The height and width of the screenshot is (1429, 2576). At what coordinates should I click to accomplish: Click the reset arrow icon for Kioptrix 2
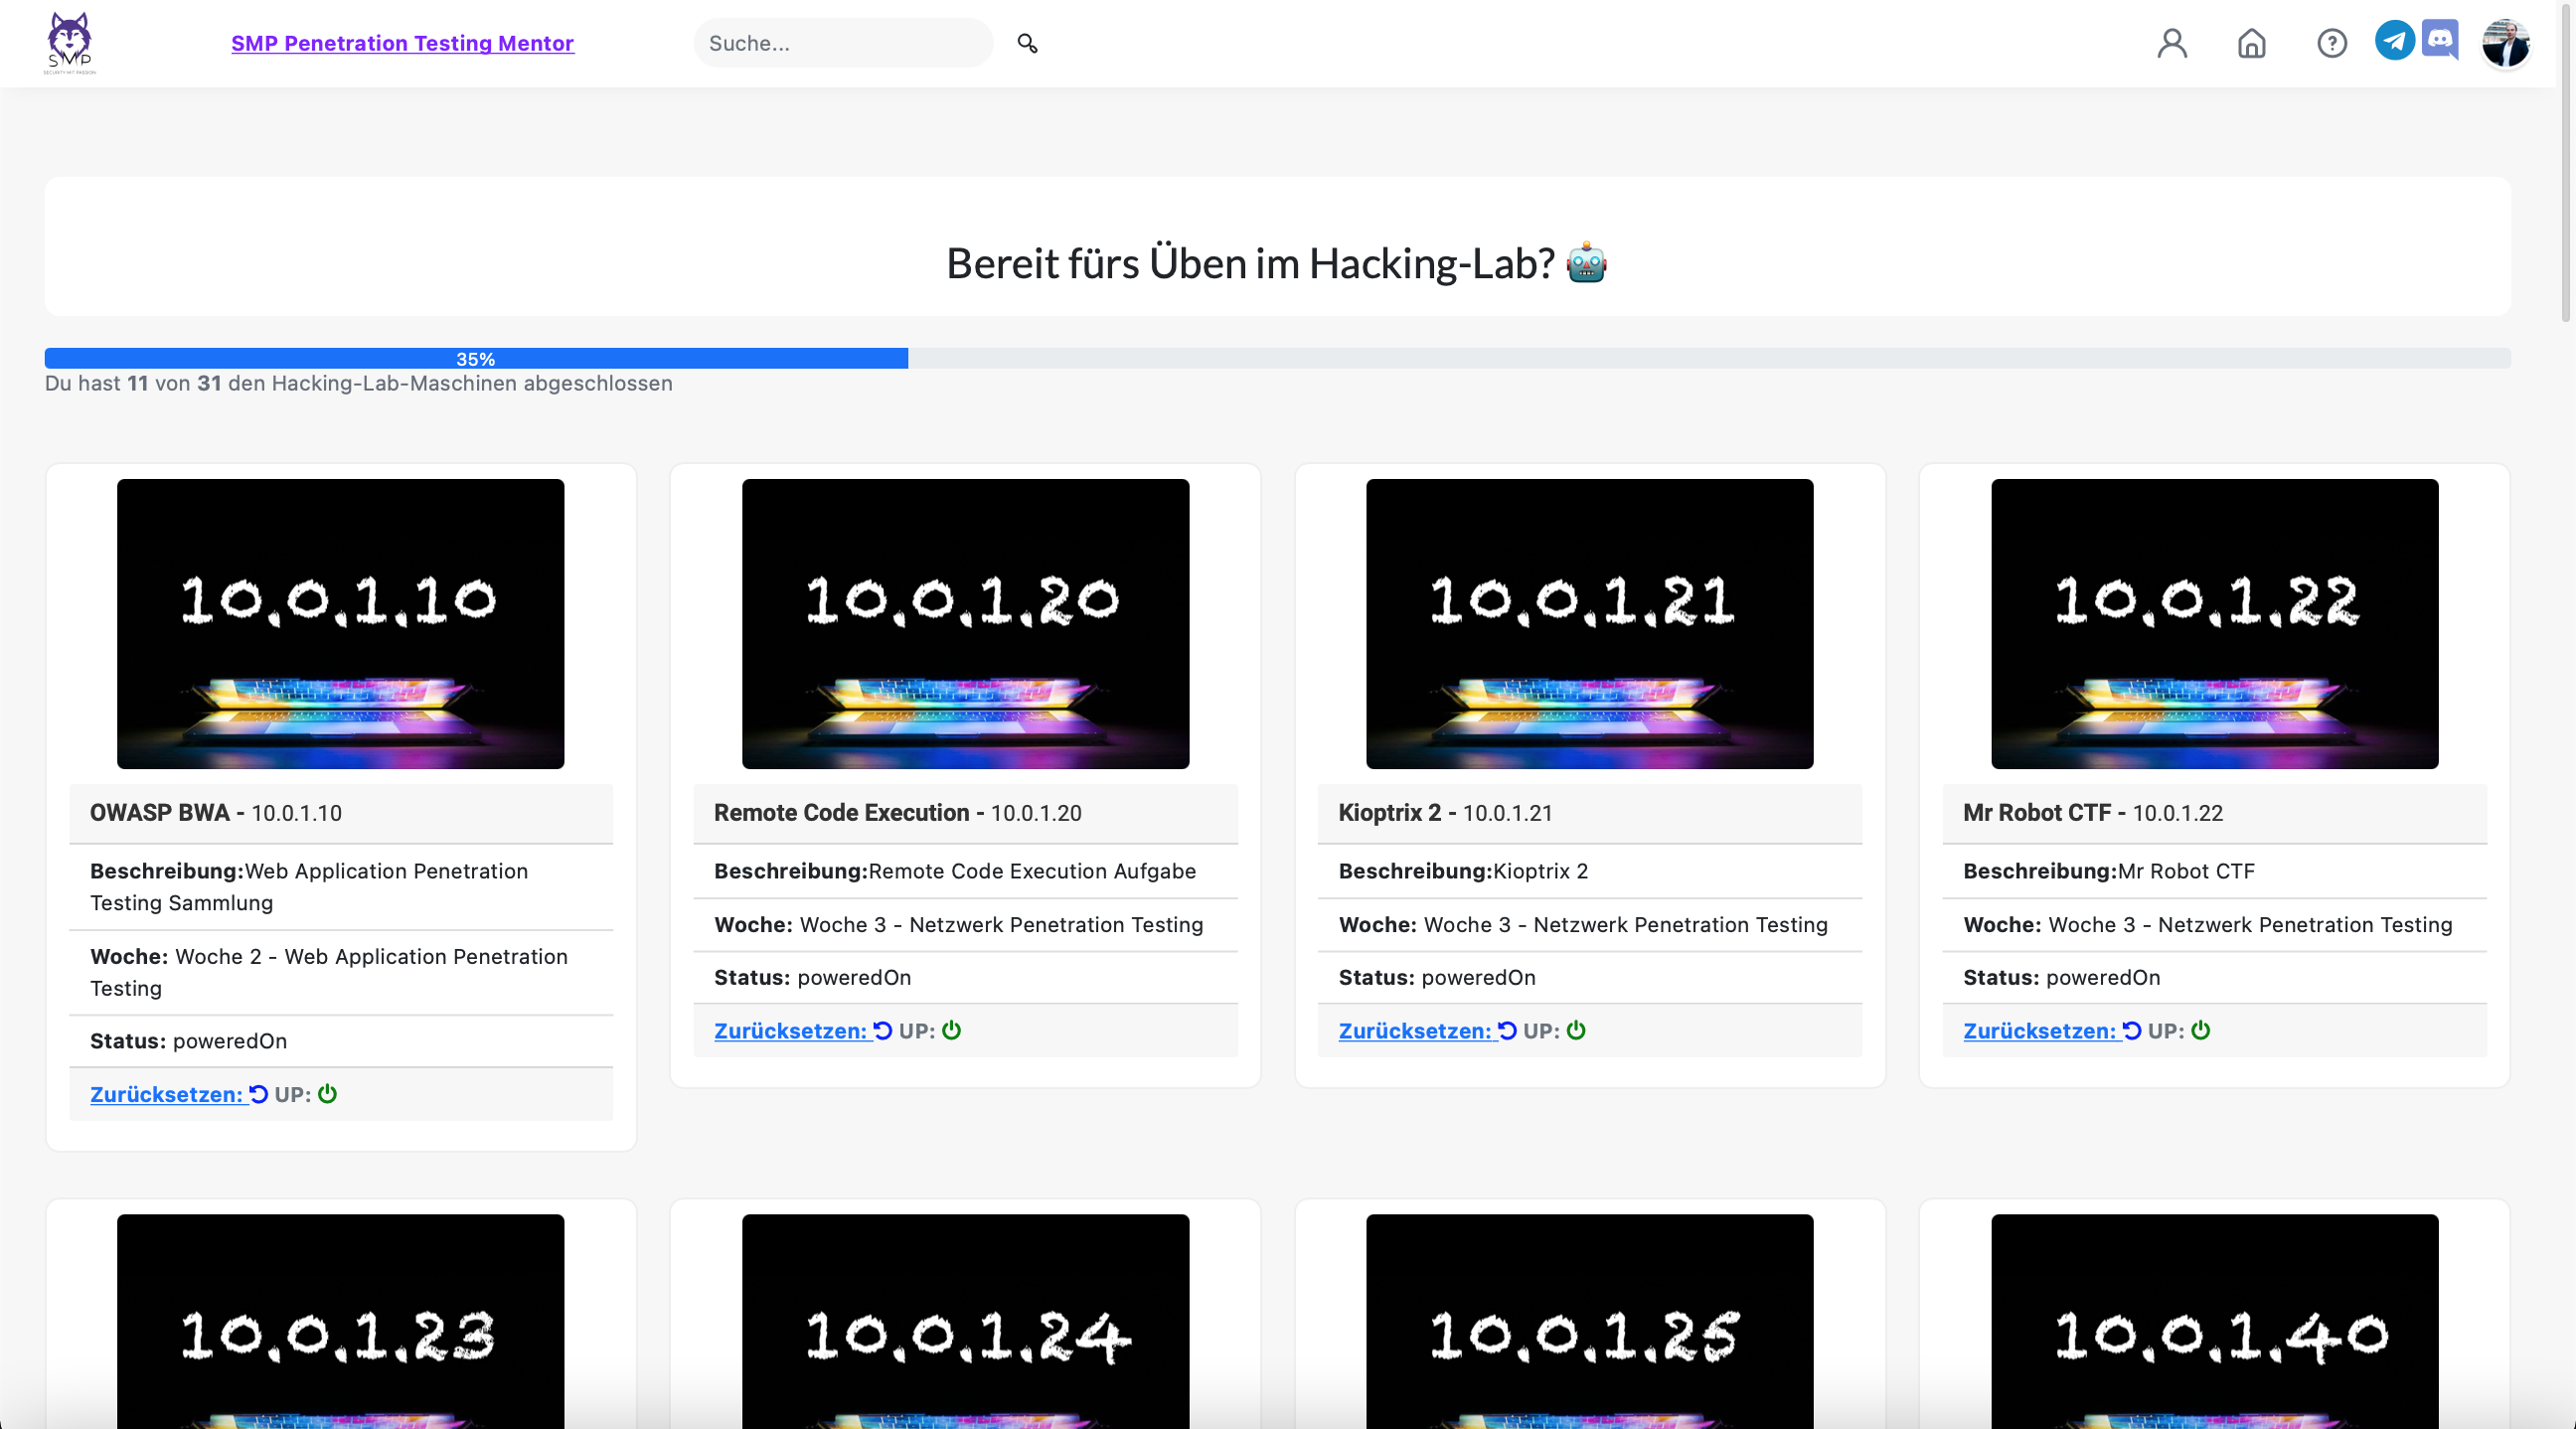tap(1508, 1031)
